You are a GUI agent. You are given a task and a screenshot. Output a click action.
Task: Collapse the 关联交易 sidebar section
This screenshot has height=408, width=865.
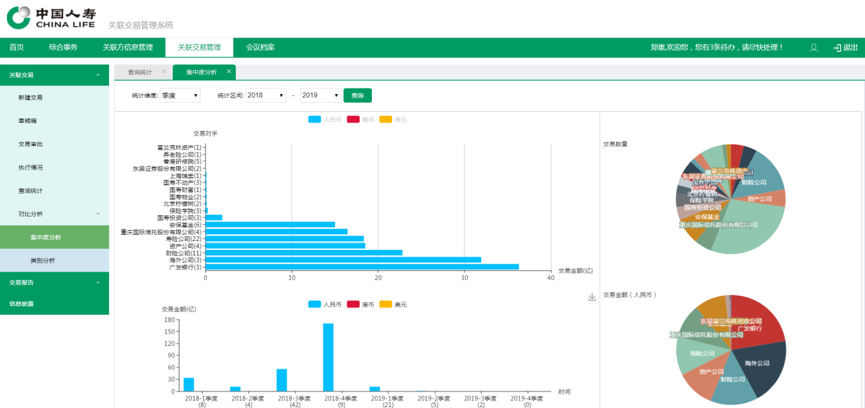pos(97,75)
